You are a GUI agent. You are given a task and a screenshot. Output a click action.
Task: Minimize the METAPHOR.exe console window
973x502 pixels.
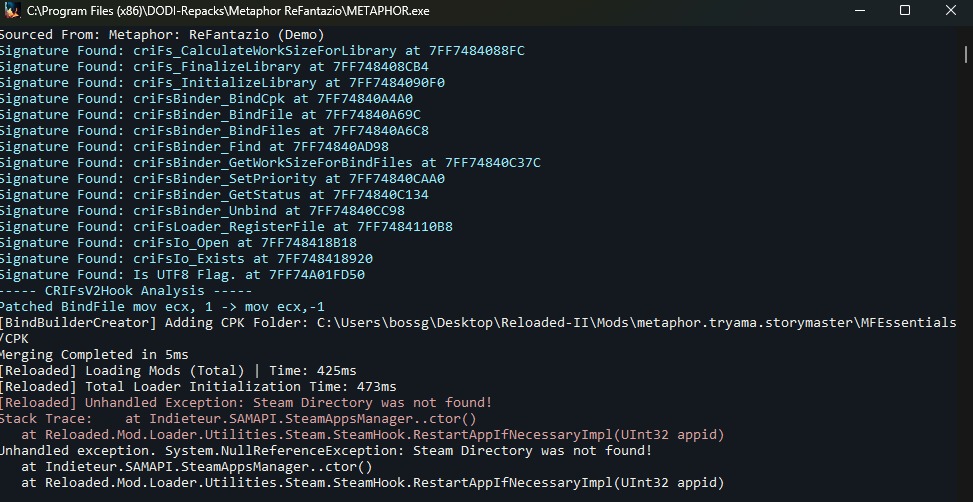coord(860,11)
